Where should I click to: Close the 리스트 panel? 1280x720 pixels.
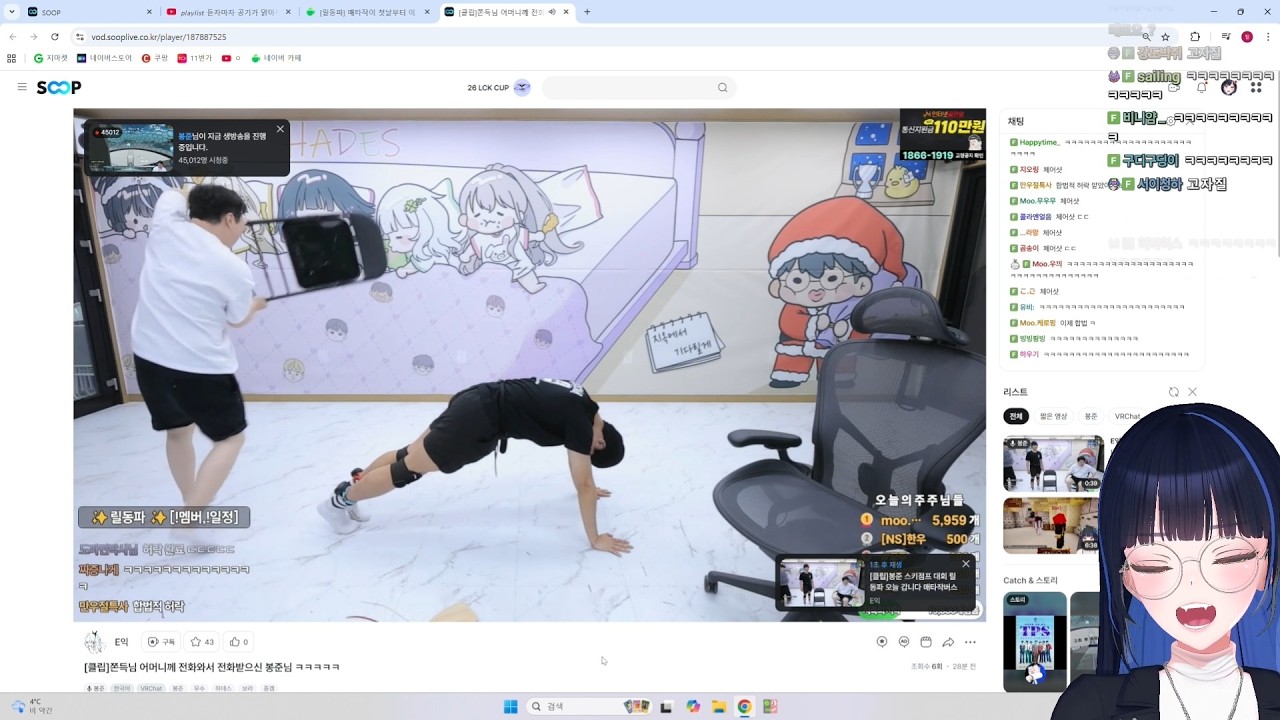(x=1192, y=392)
